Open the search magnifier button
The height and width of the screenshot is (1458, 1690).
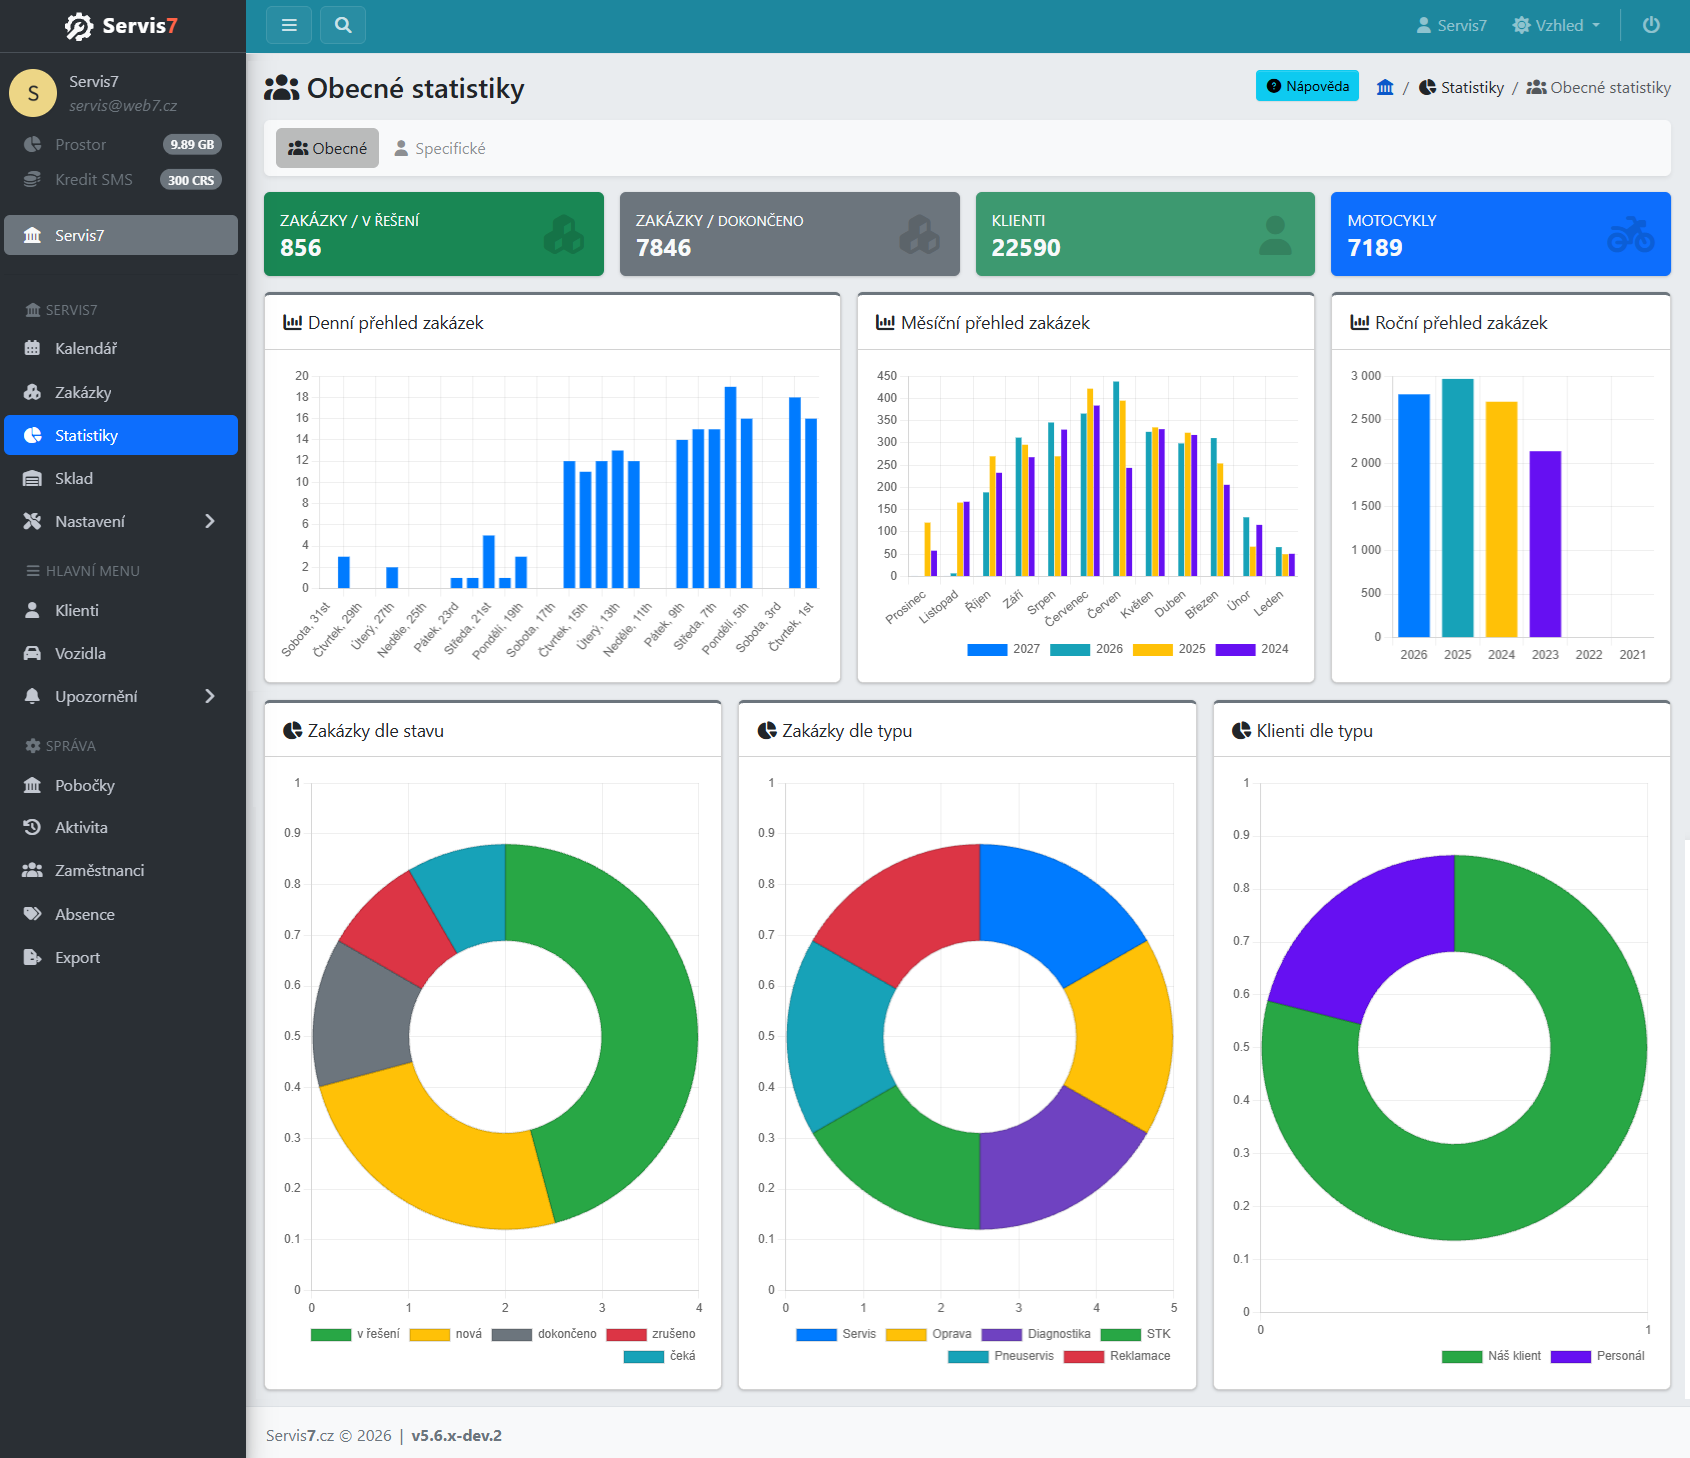[343, 25]
